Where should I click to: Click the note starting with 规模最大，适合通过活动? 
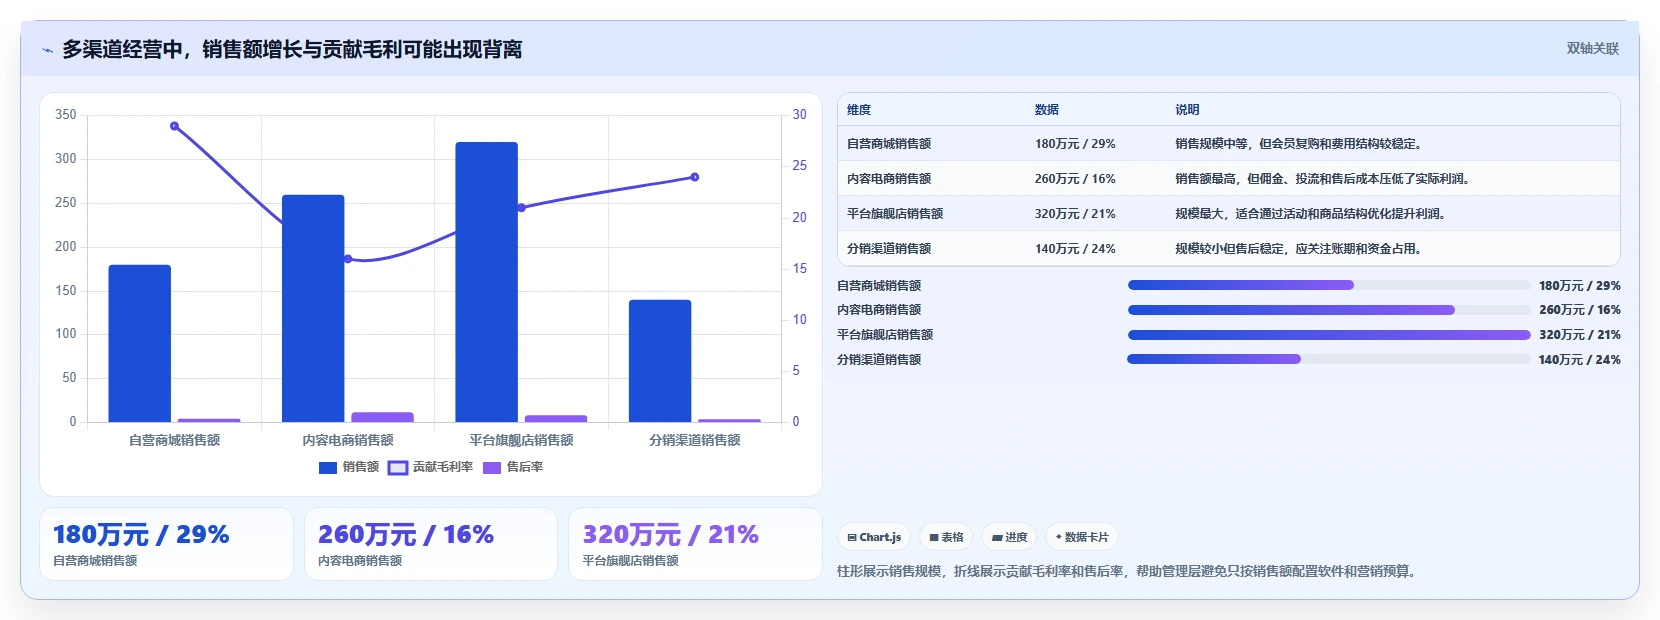click(x=1310, y=214)
